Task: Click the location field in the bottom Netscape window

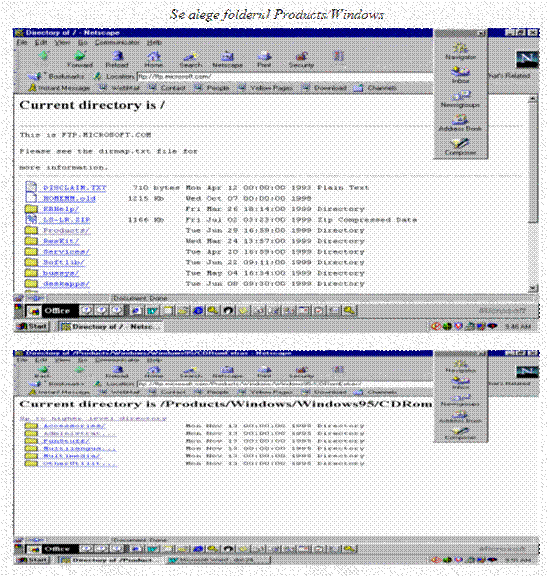Action: pyautogui.click(x=285, y=384)
